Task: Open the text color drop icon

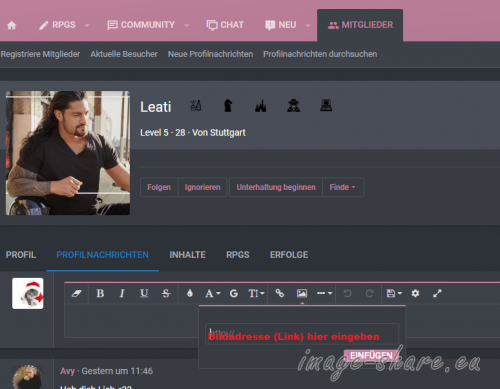Action: (x=190, y=293)
